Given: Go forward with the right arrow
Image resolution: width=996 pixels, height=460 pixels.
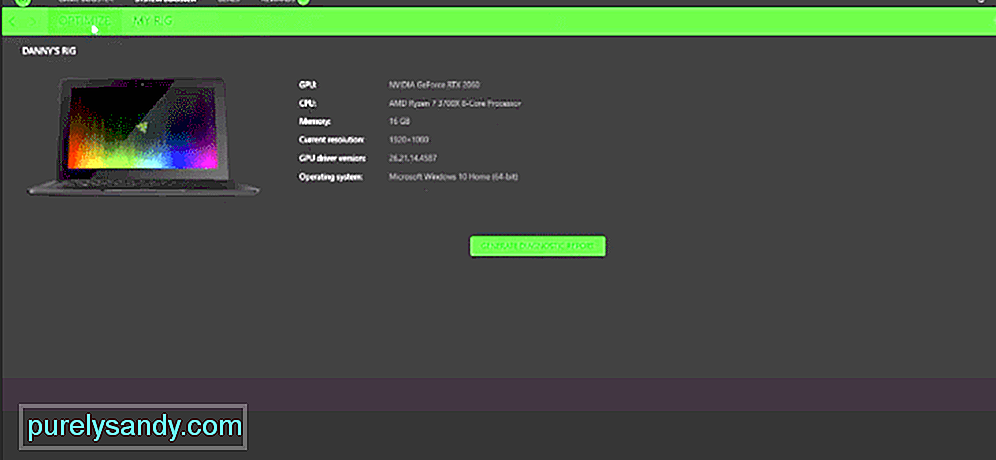Looking at the screenshot, I should click(x=33, y=22).
